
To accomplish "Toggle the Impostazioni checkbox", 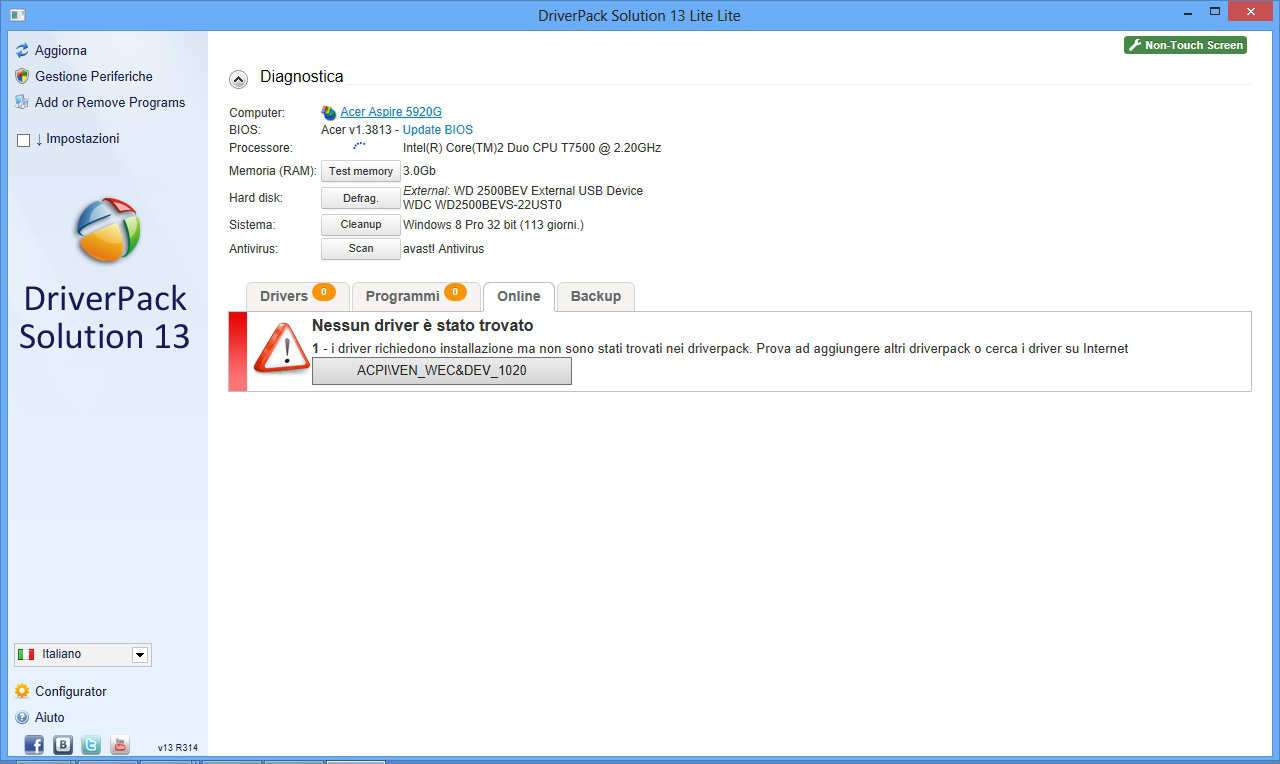I will click(x=24, y=140).
